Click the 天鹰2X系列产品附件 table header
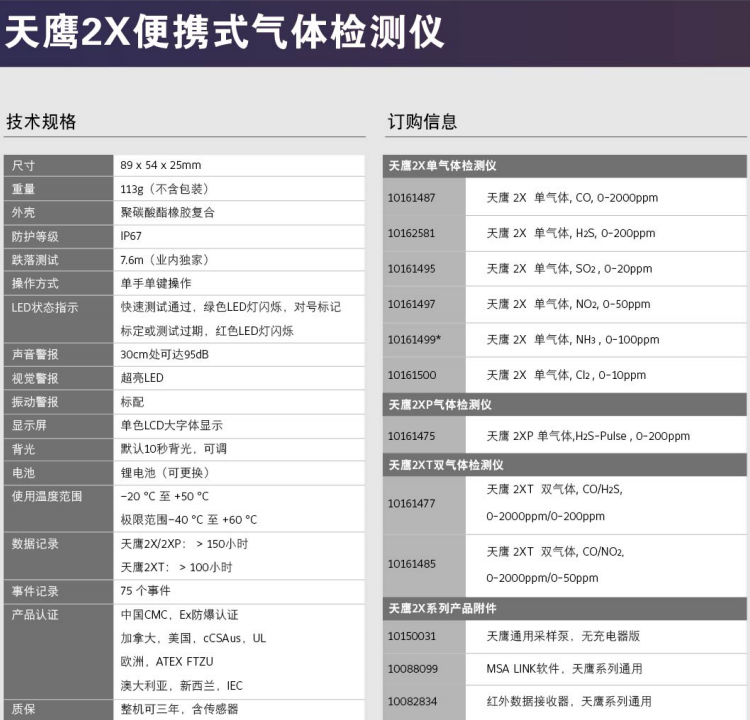Image resolution: width=750 pixels, height=720 pixels. click(x=442, y=608)
